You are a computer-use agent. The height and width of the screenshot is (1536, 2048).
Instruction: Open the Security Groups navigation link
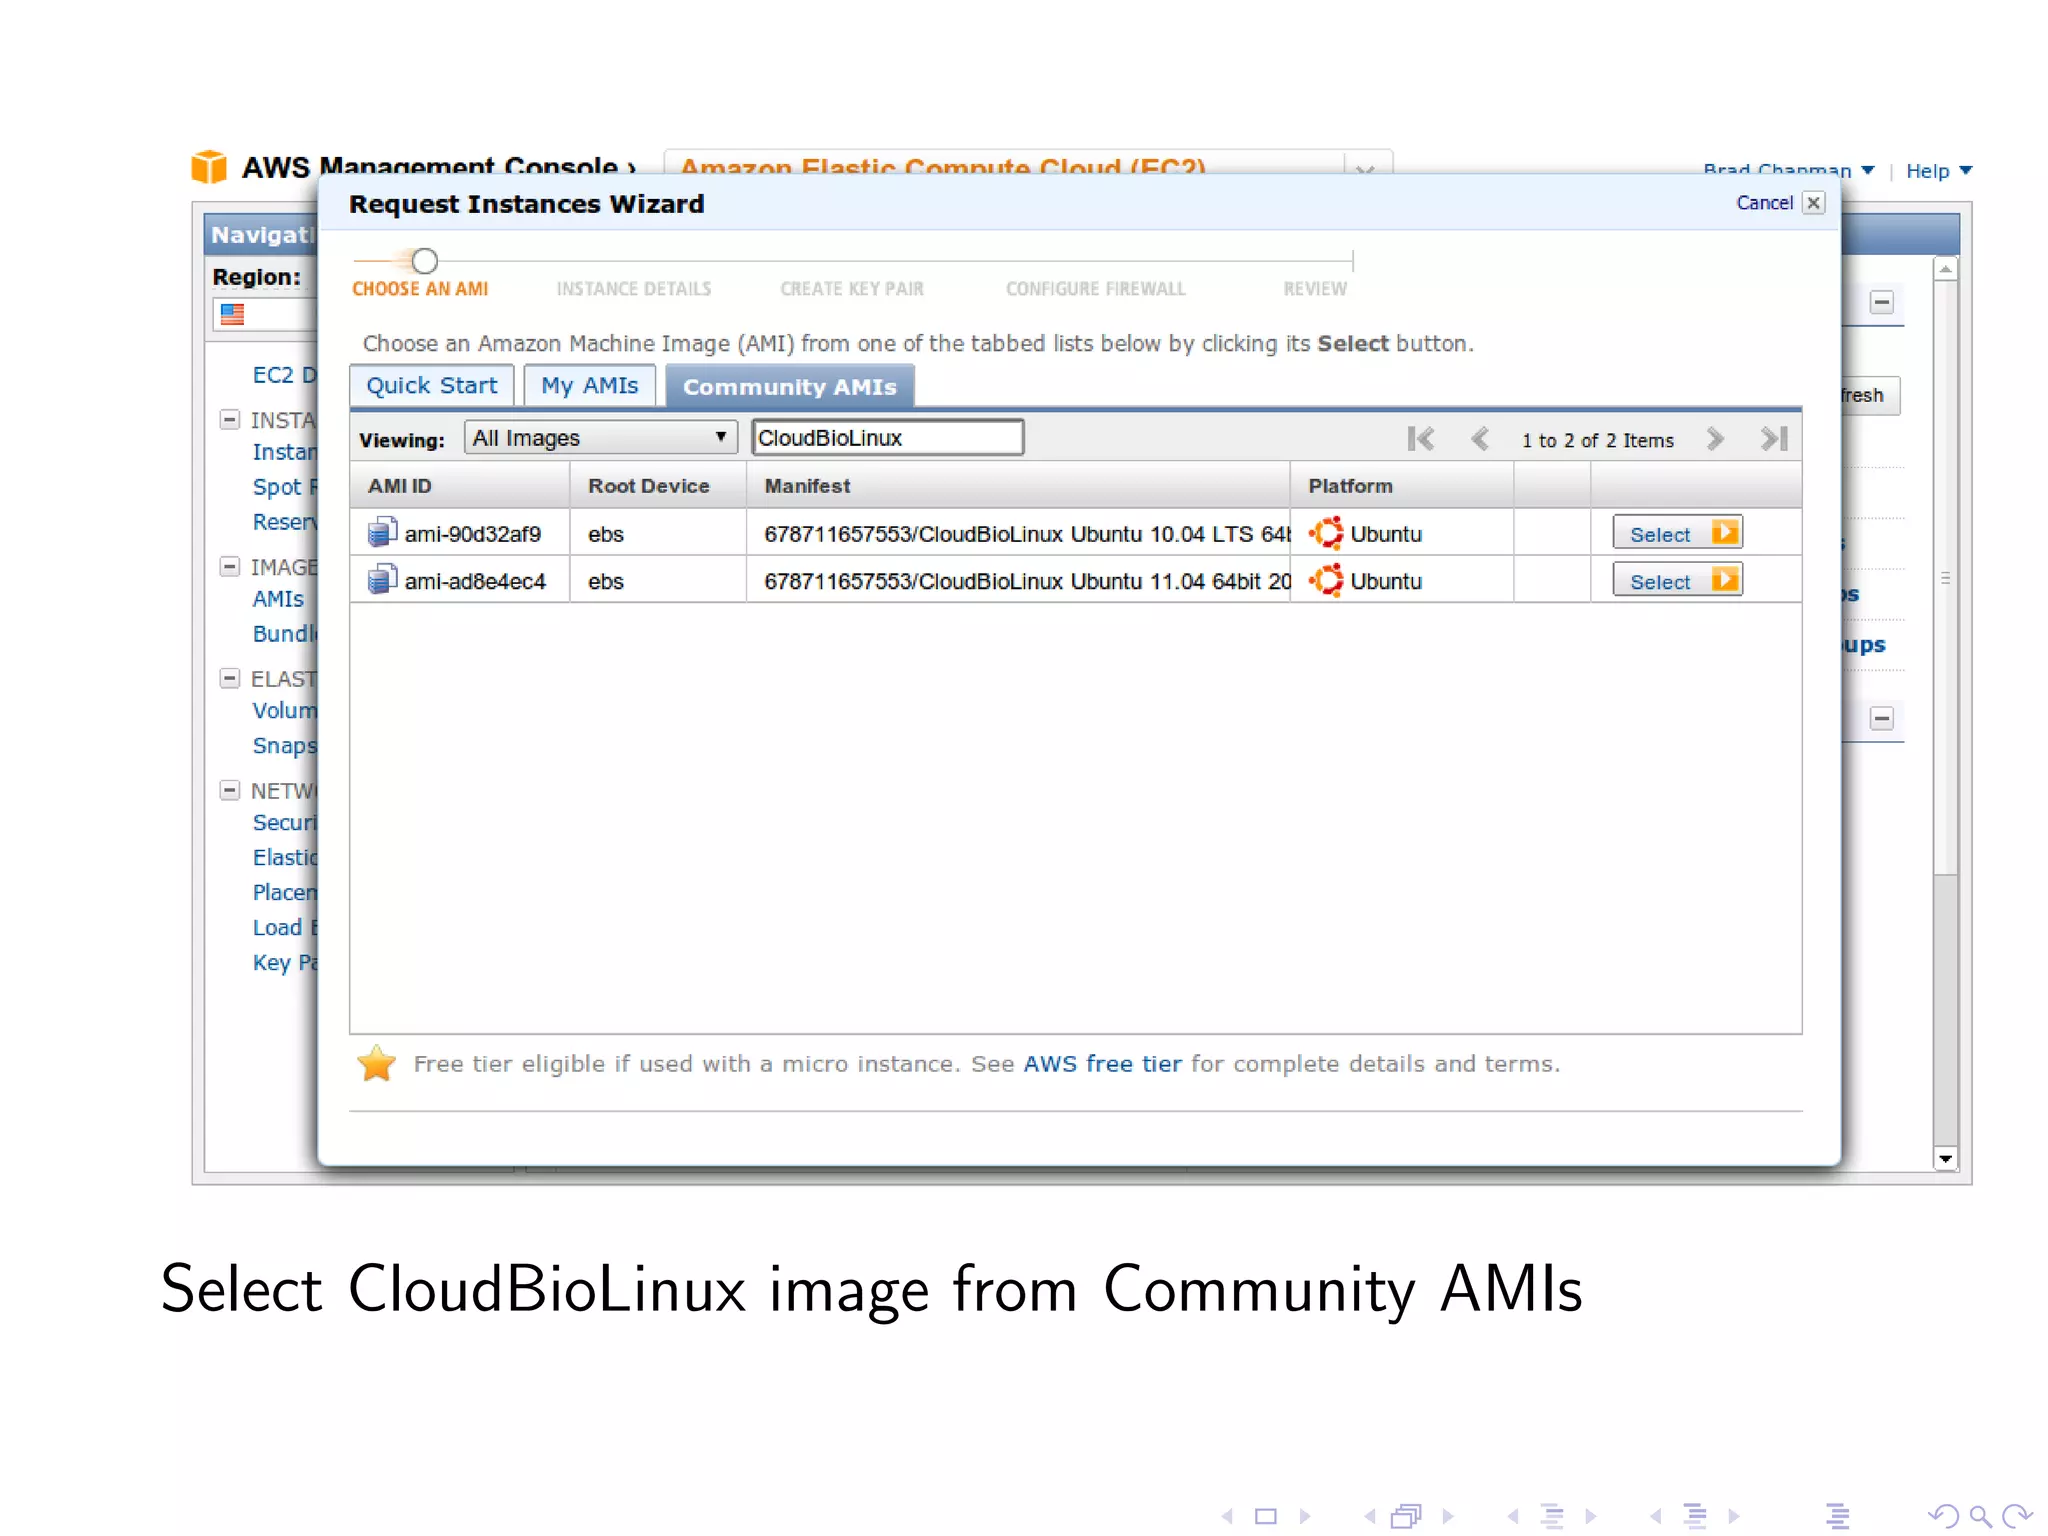(285, 823)
